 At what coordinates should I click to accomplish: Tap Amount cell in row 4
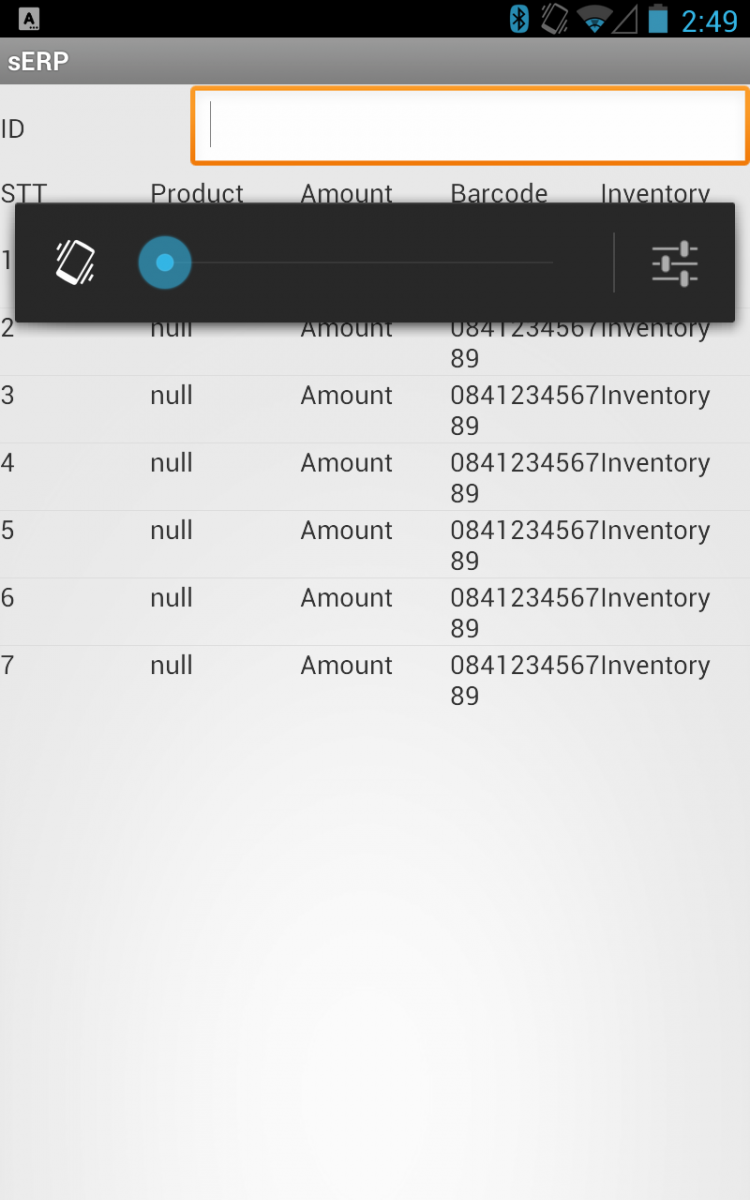coord(346,463)
